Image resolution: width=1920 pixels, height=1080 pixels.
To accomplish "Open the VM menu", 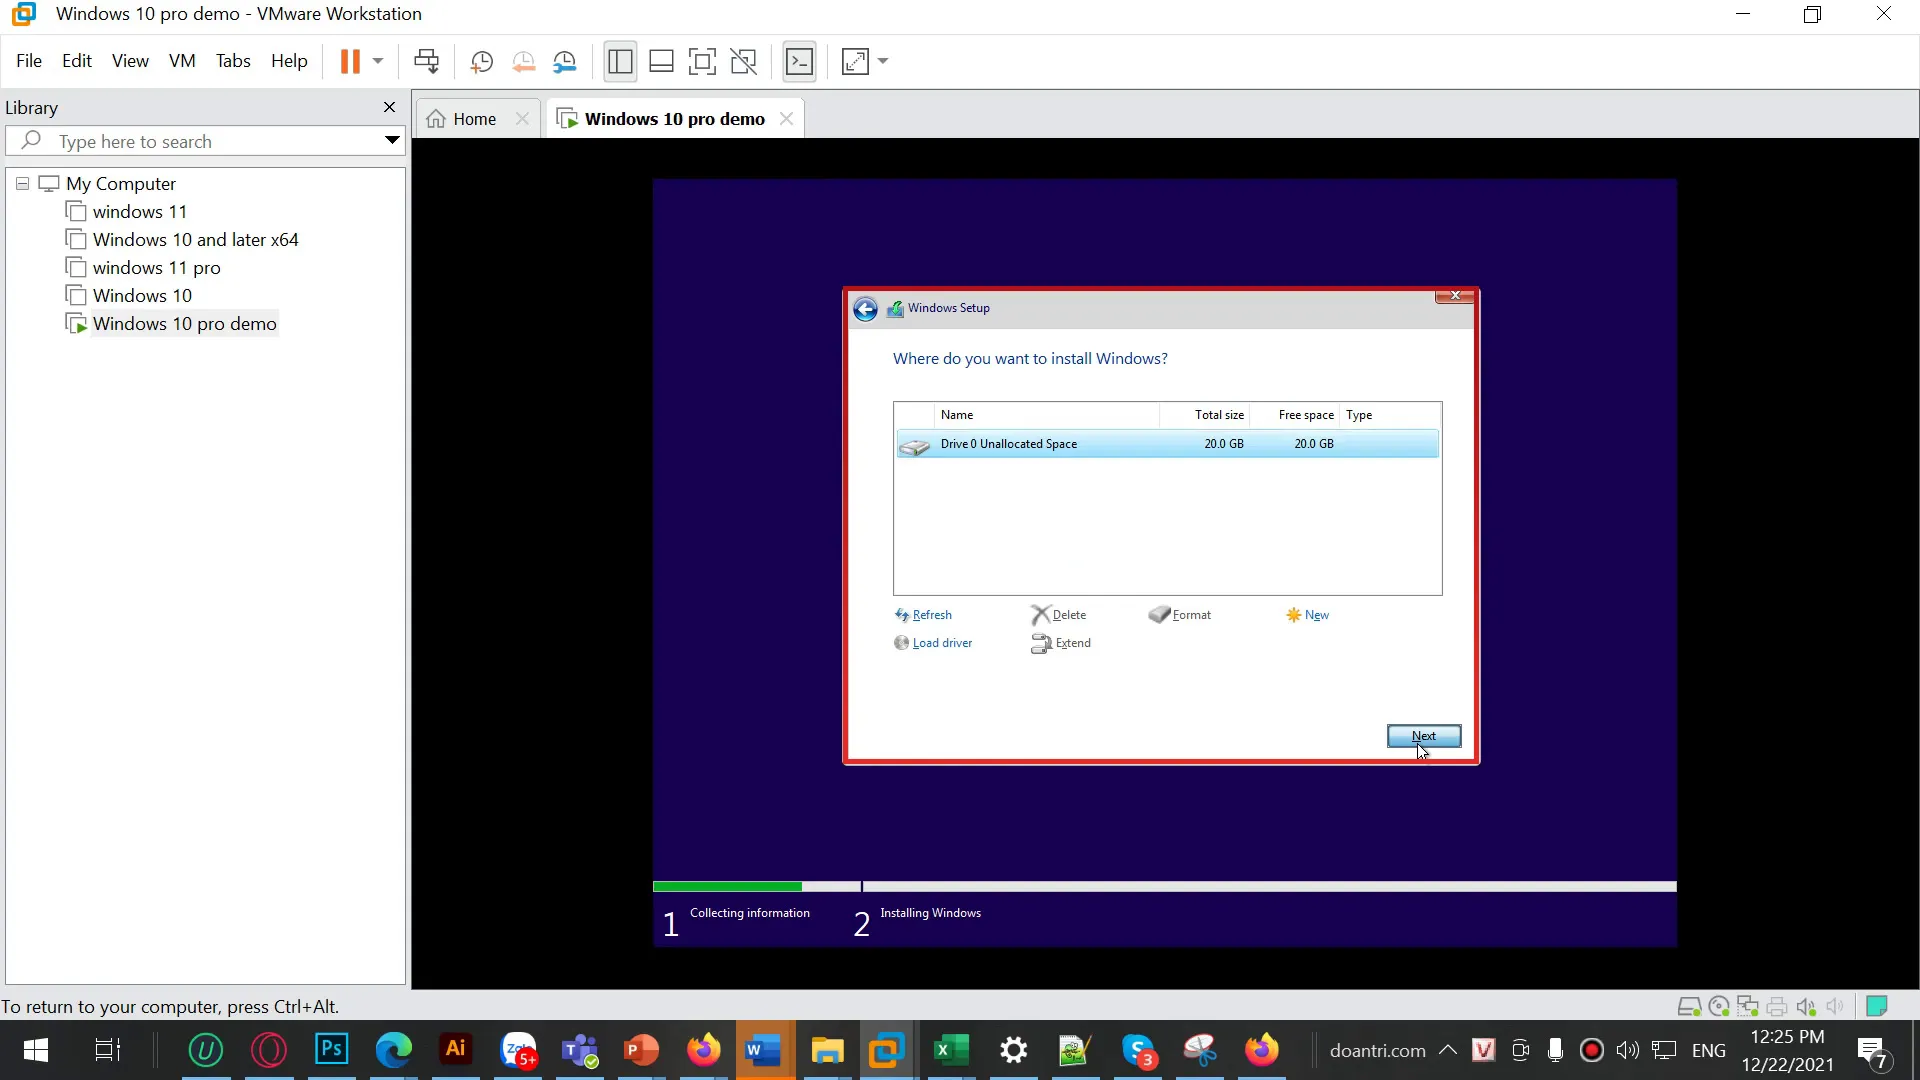I will pyautogui.click(x=182, y=61).
